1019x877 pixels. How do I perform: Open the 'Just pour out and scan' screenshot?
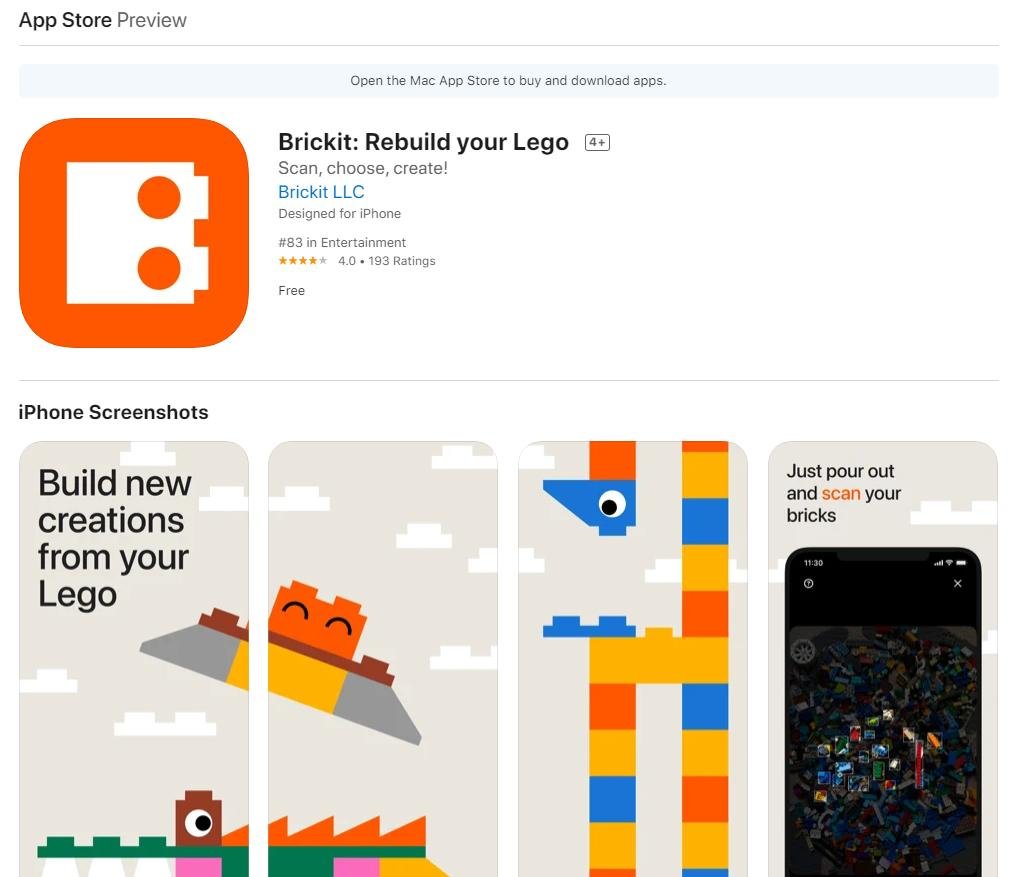pyautogui.click(x=883, y=659)
